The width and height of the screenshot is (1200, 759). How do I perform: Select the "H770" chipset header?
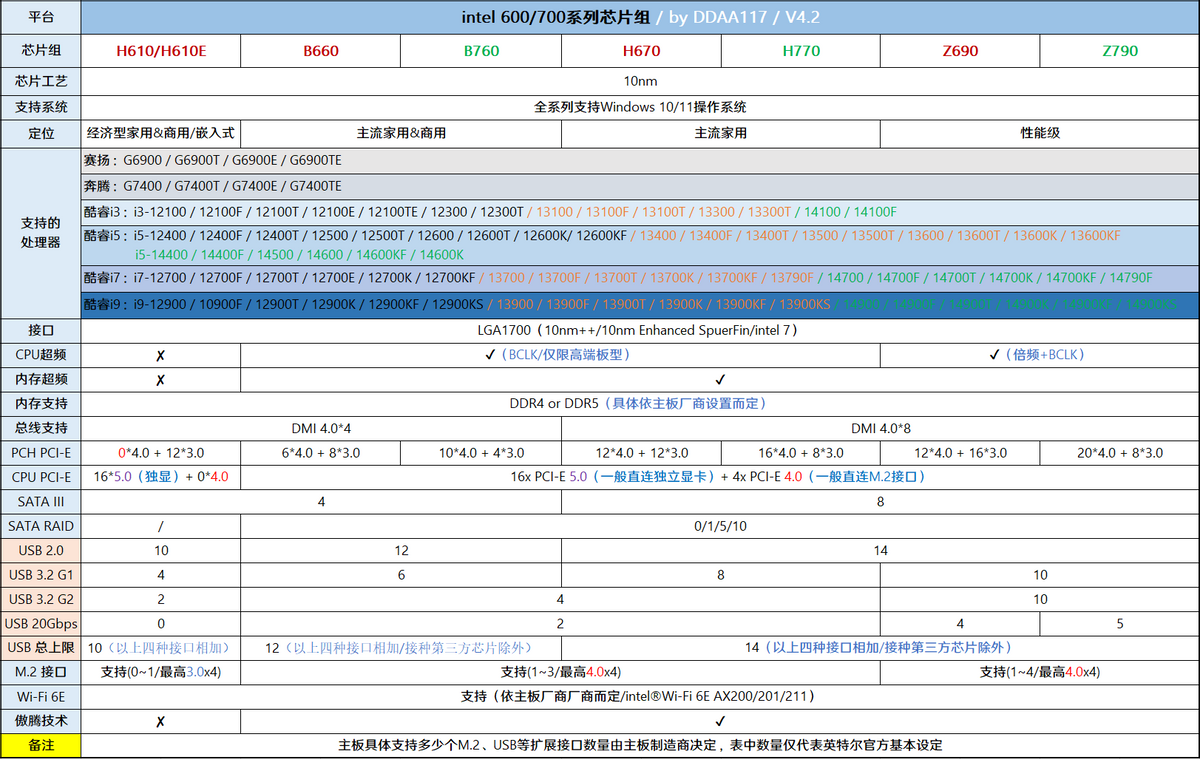(800, 50)
